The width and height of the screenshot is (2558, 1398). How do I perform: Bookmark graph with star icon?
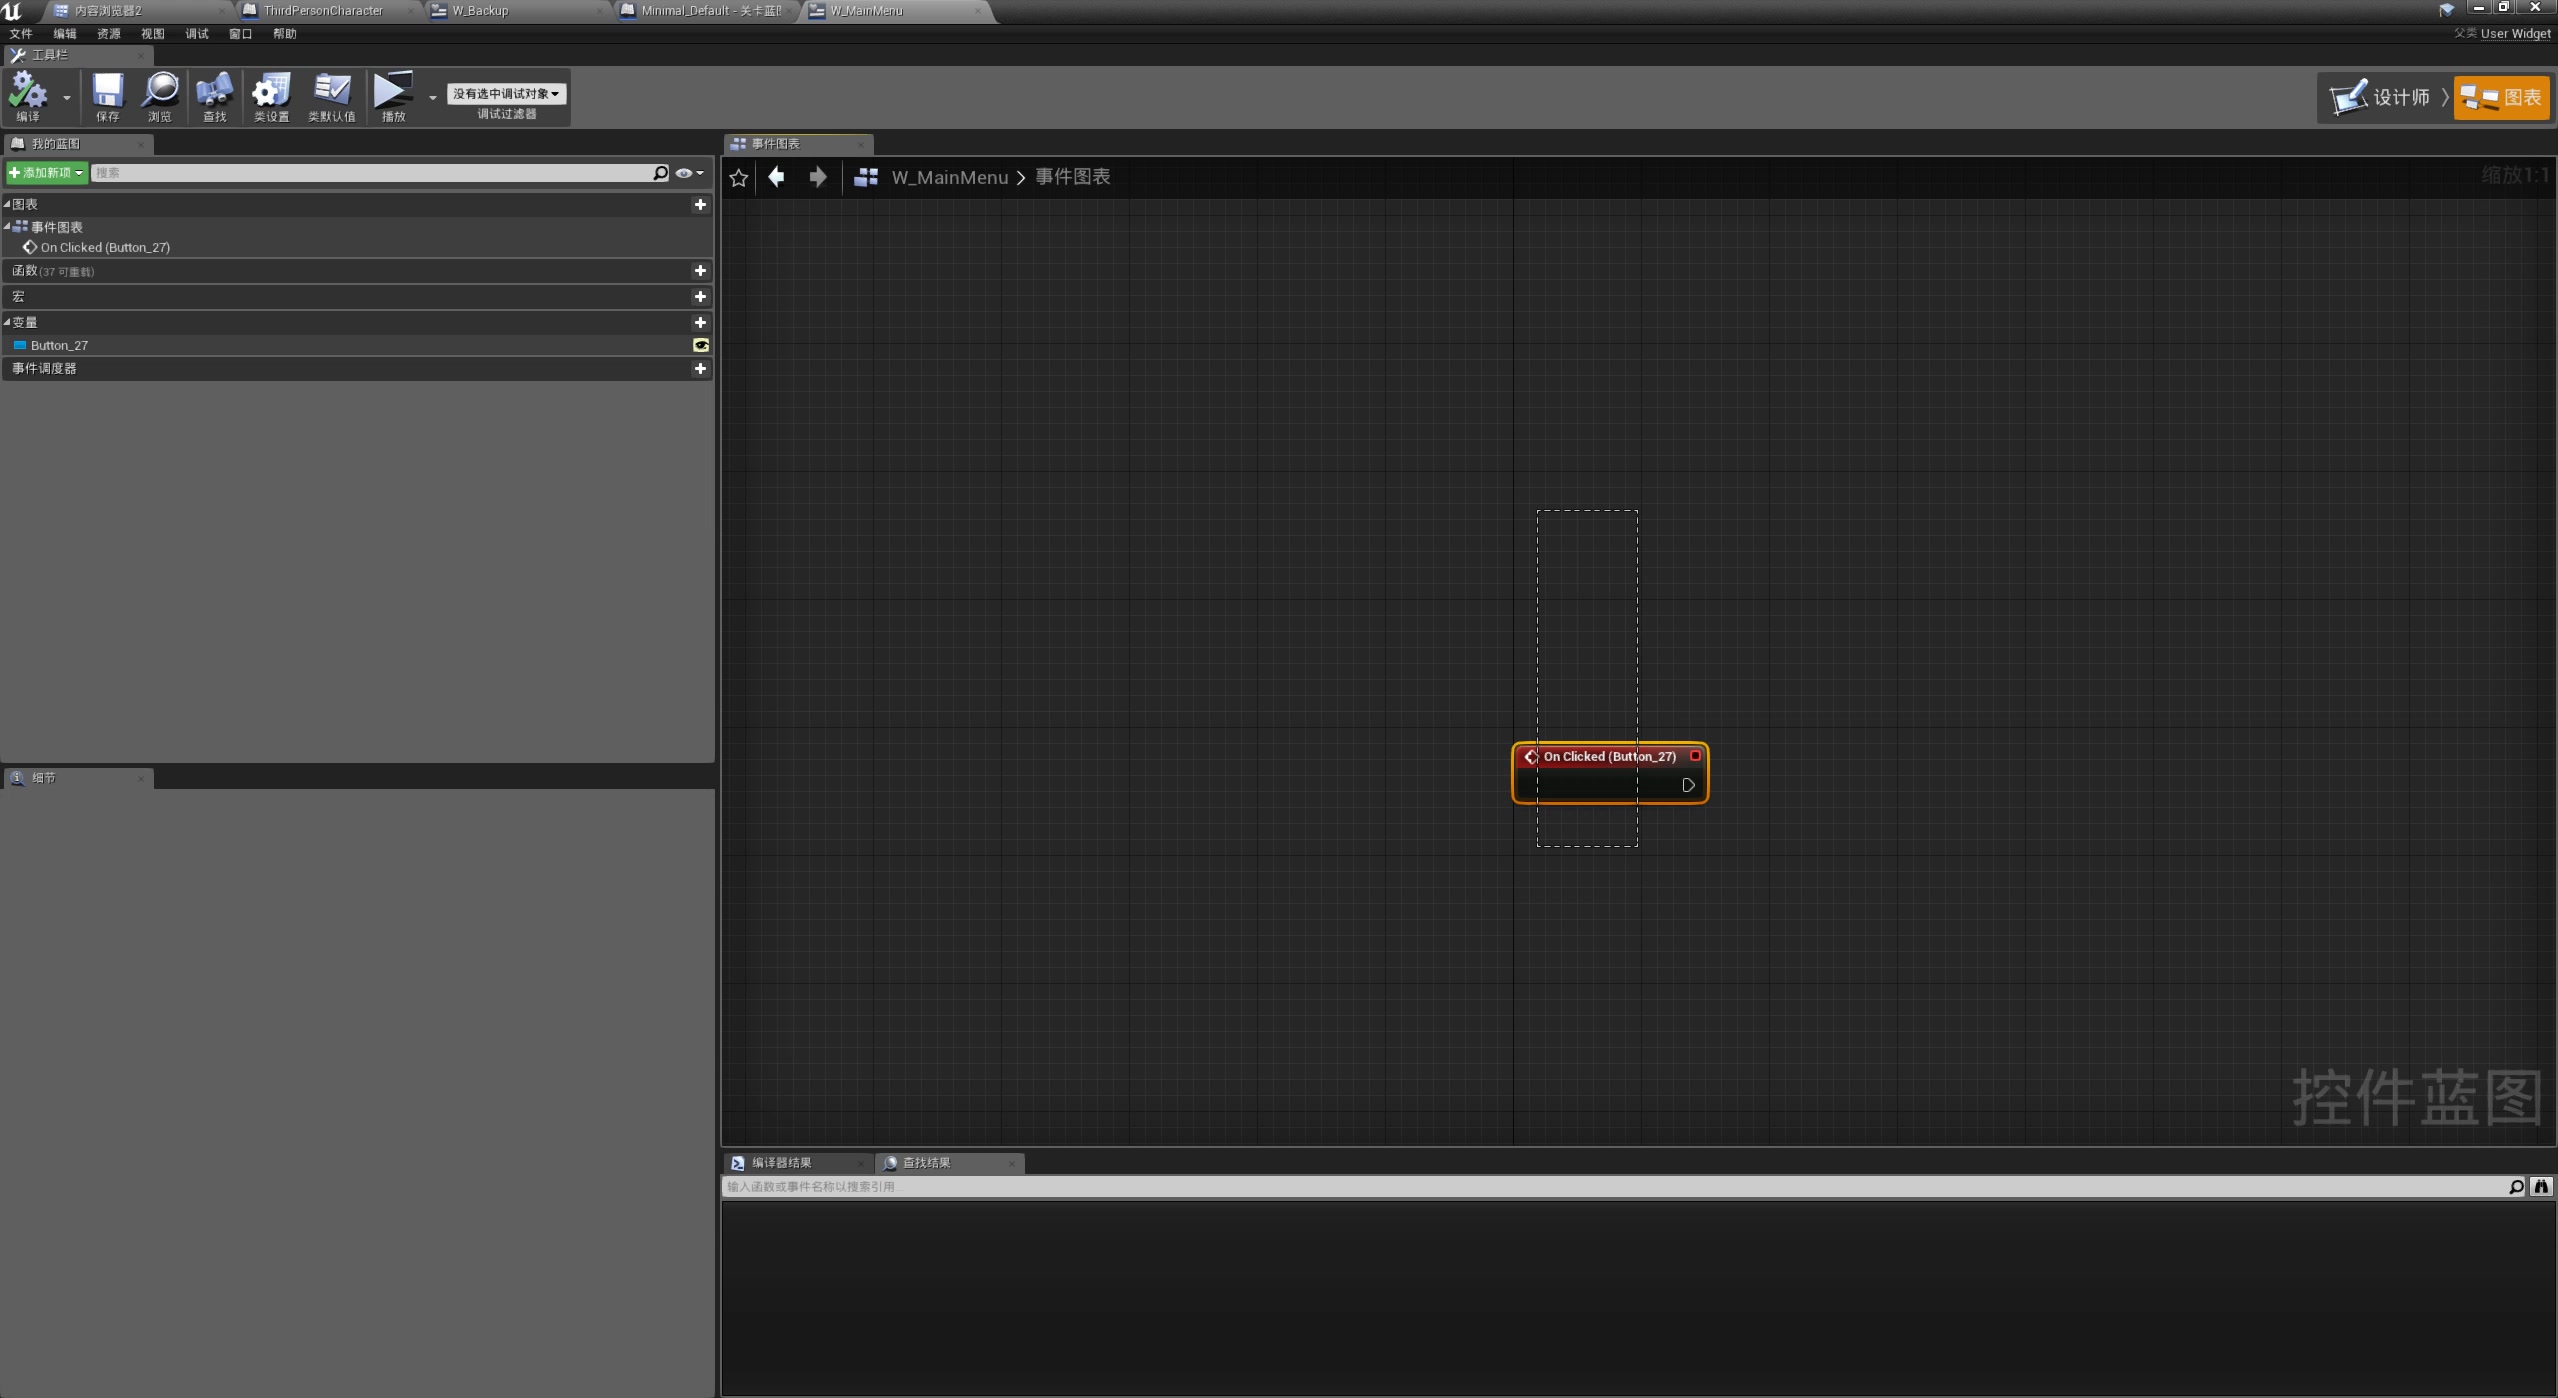click(x=739, y=177)
